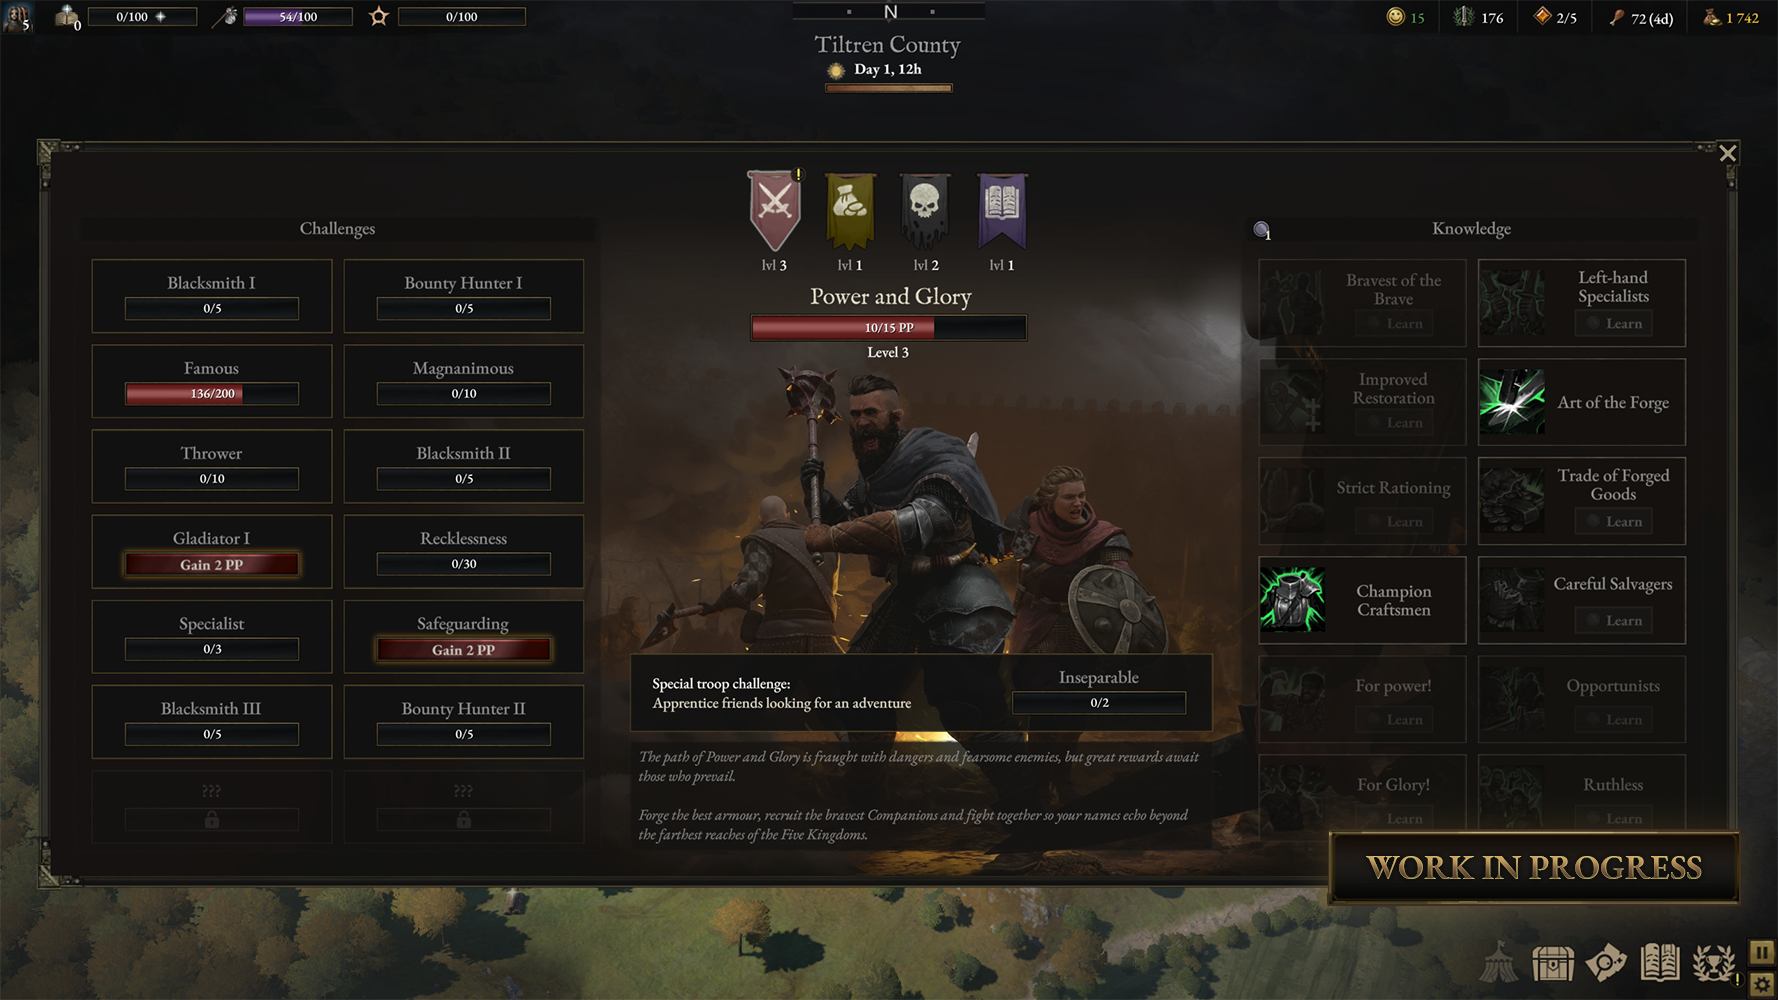This screenshot has height=1000, width=1778.
Task: Open settings via the gear button
Action: pyautogui.click(x=1762, y=985)
